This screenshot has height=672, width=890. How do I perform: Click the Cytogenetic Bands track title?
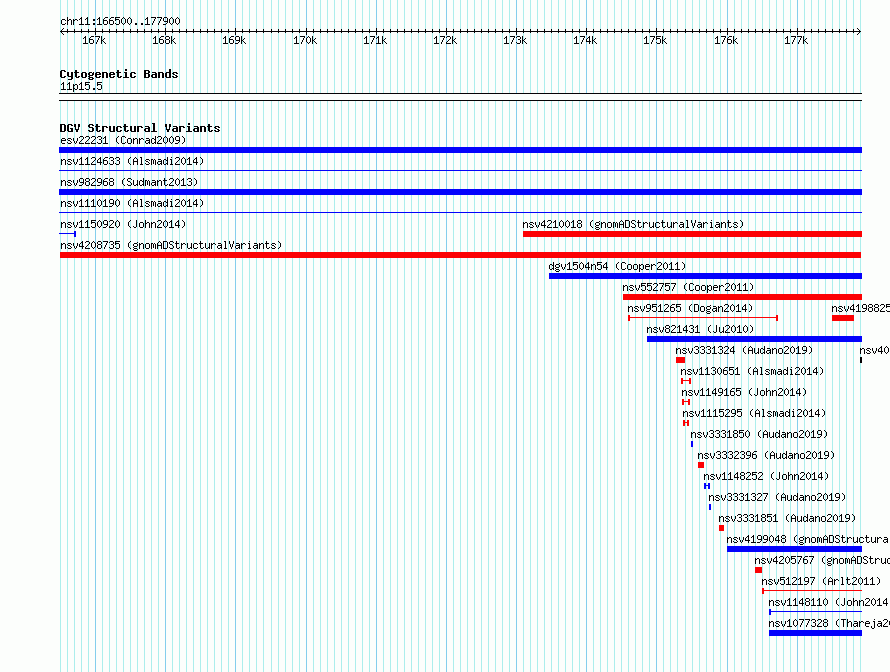click(x=119, y=74)
